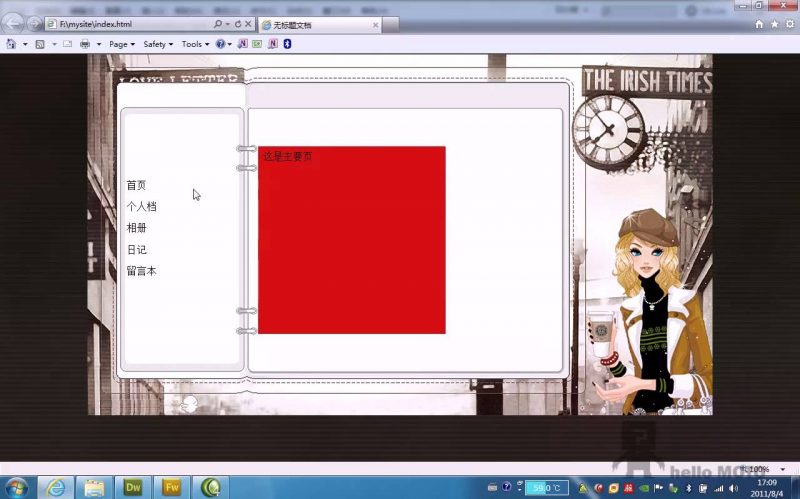
Task: Click the Forward navigation arrow
Action: 34,23
